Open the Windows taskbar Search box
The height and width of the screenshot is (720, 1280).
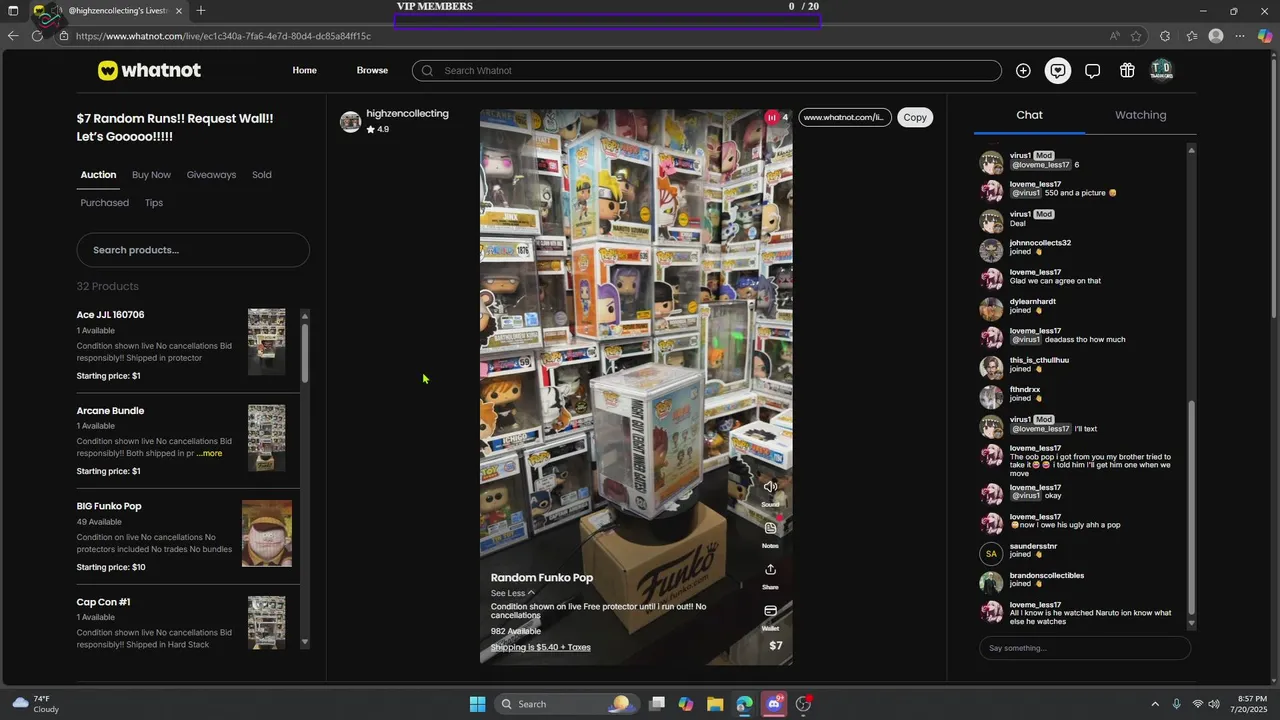click(x=566, y=704)
